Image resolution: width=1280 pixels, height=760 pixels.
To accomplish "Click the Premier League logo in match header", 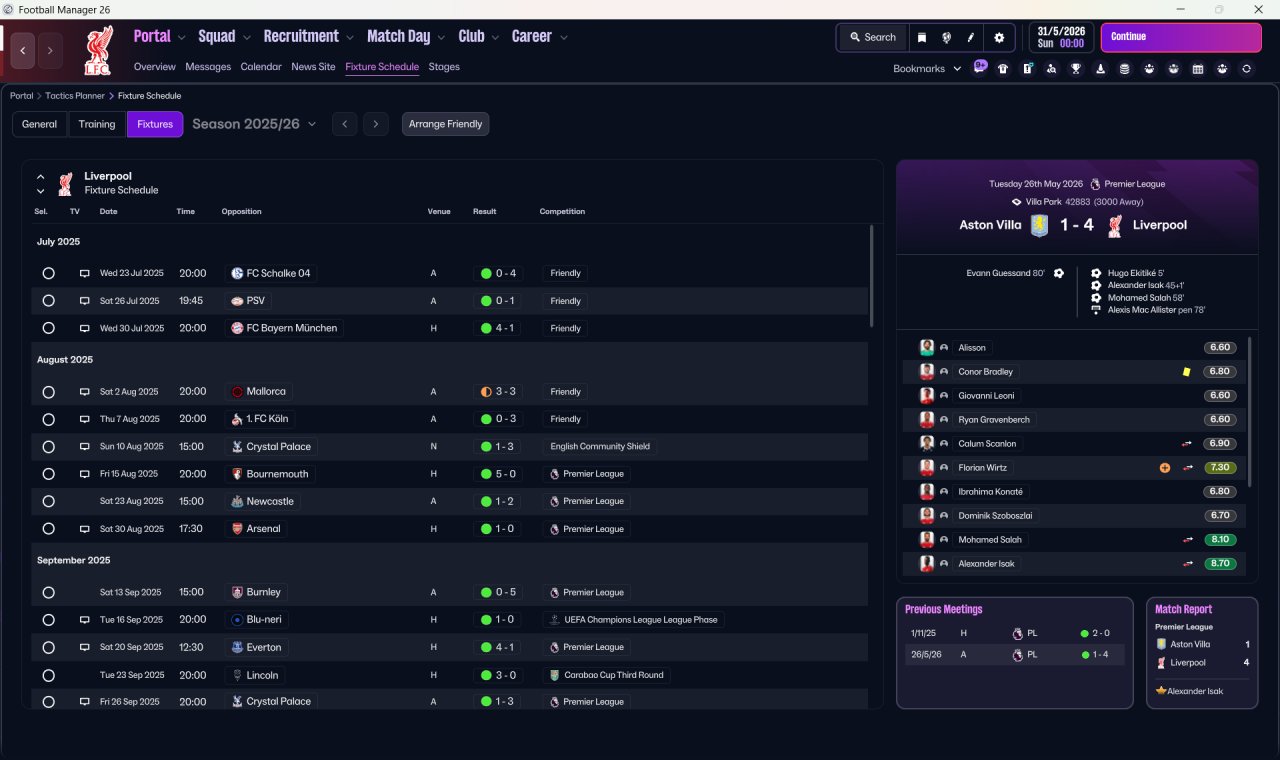I will (1095, 184).
